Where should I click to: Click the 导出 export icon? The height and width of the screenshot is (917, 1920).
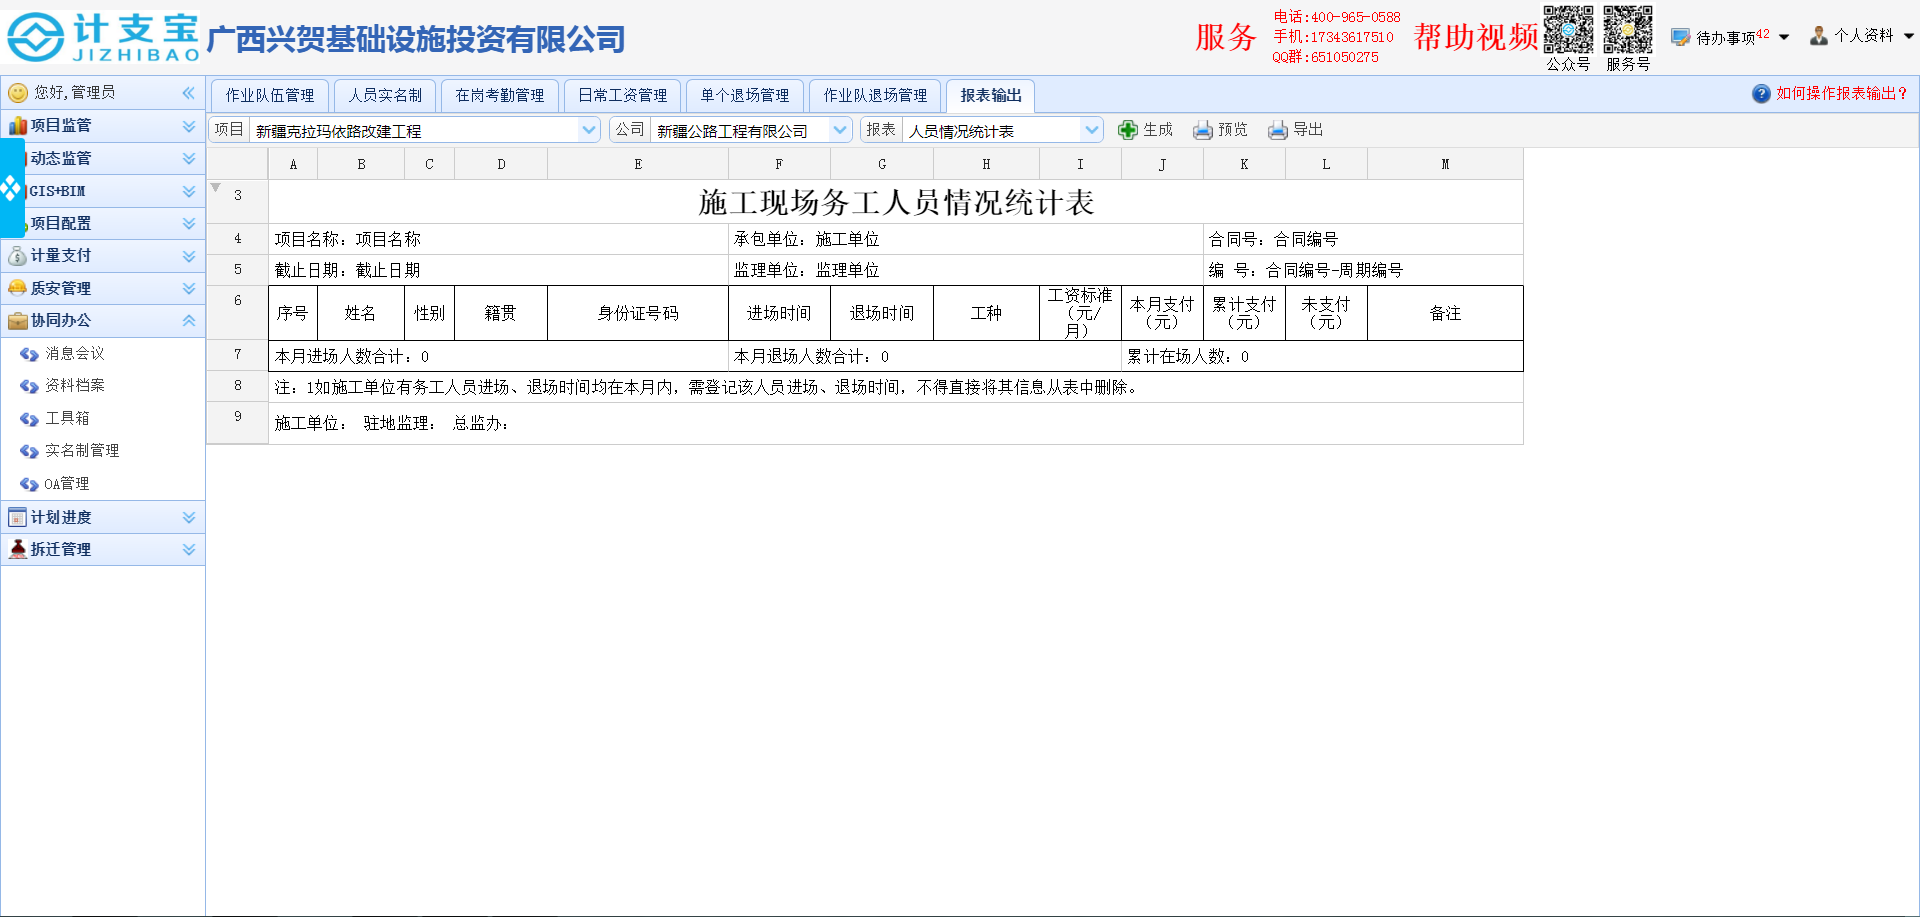click(1278, 130)
